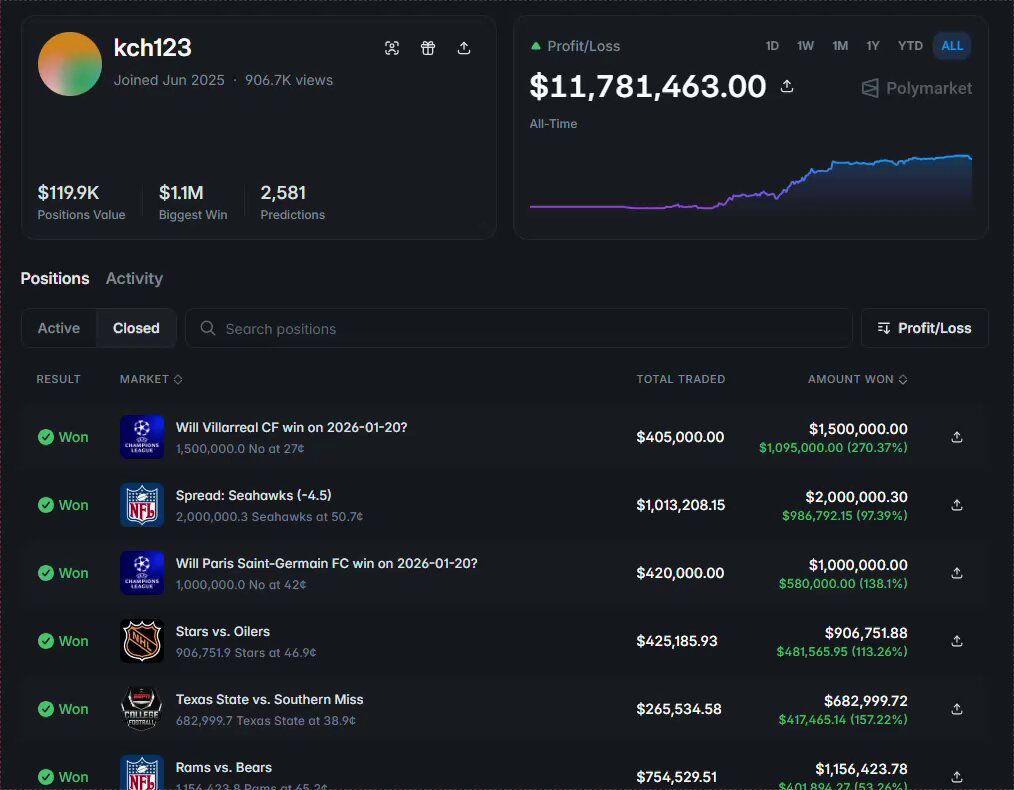1014x790 pixels.
Task: Click the $265,534.58 total traded value
Action: (679, 709)
